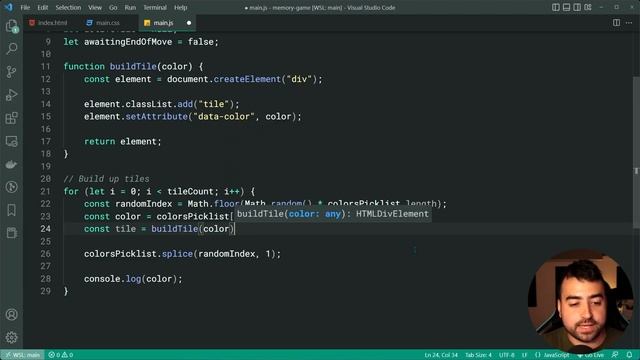Open the Extensions view
The height and width of the screenshot is (360, 640).
tap(11, 118)
